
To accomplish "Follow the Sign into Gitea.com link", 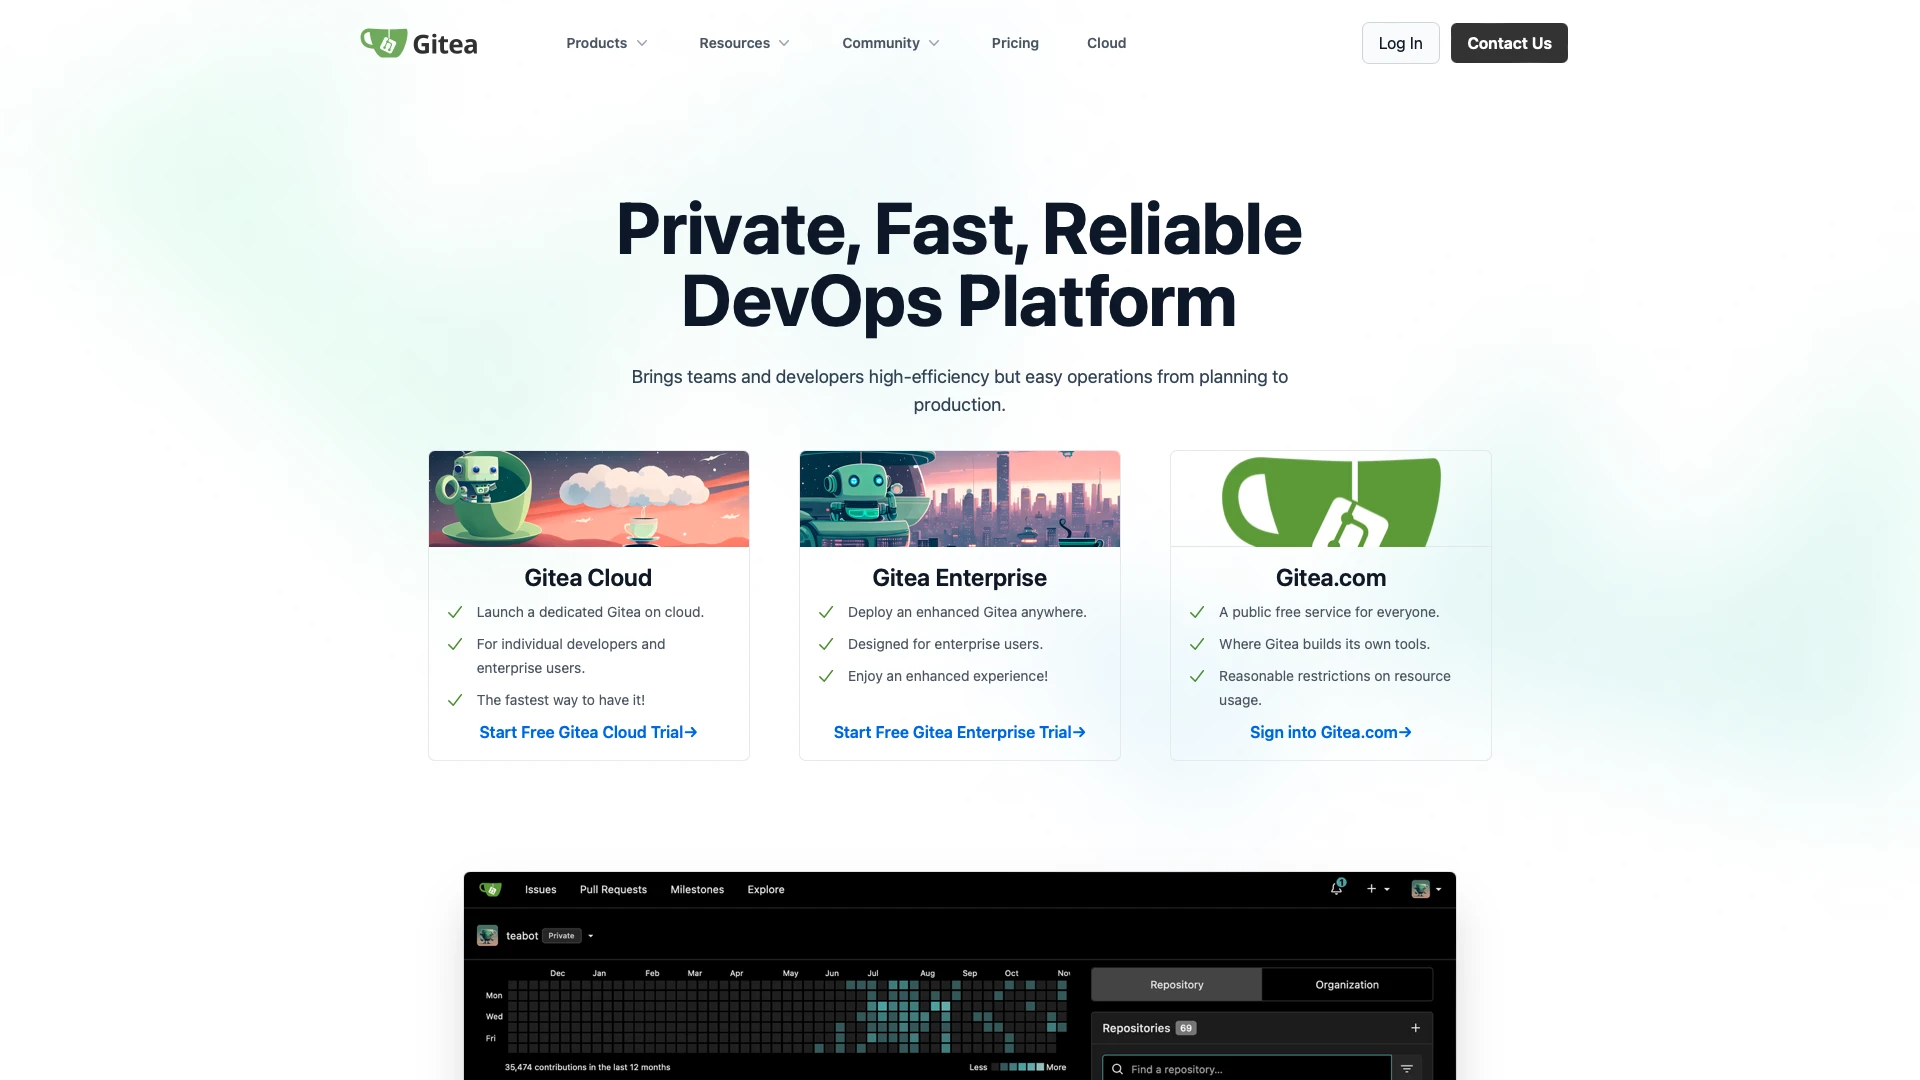I will click(1330, 732).
